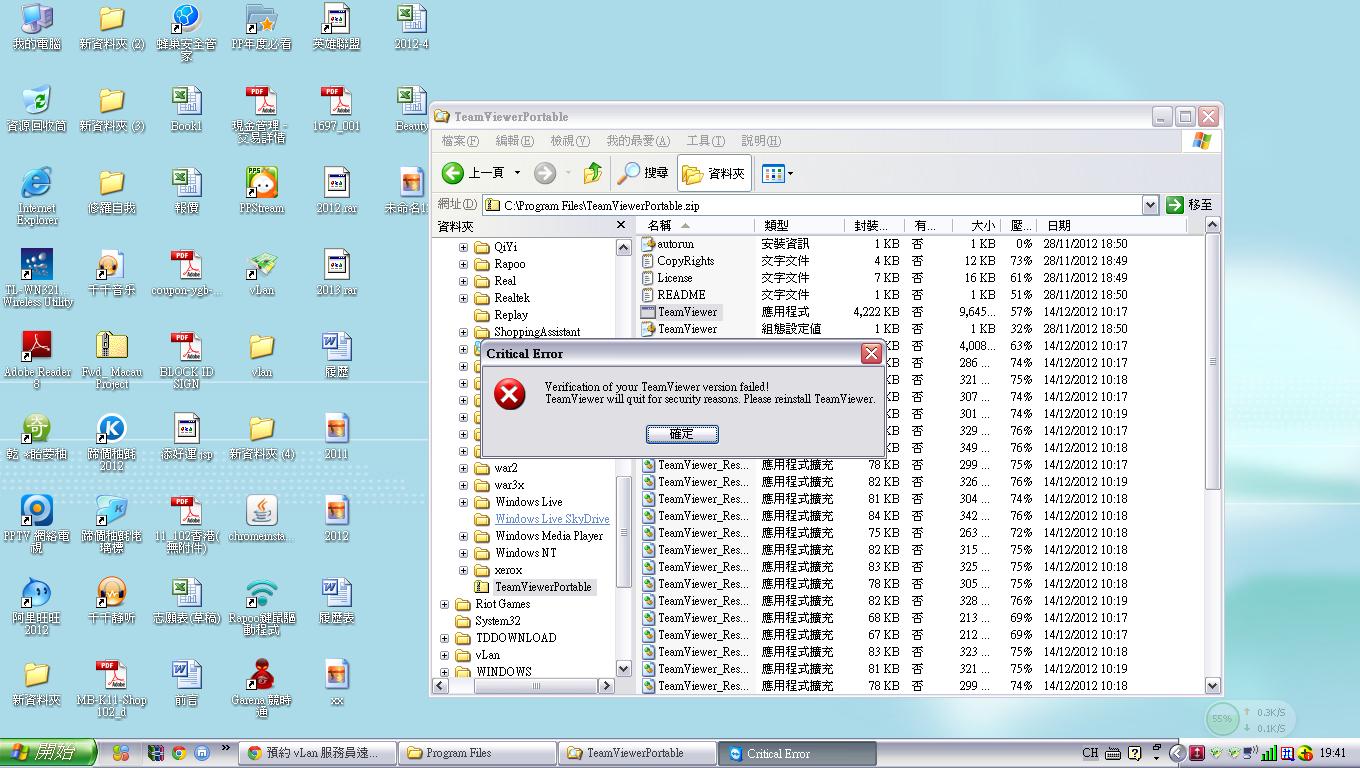1360x768 pixels.
Task: Click the Back arrow icon in Explorer toolbar
Action: pos(453,173)
